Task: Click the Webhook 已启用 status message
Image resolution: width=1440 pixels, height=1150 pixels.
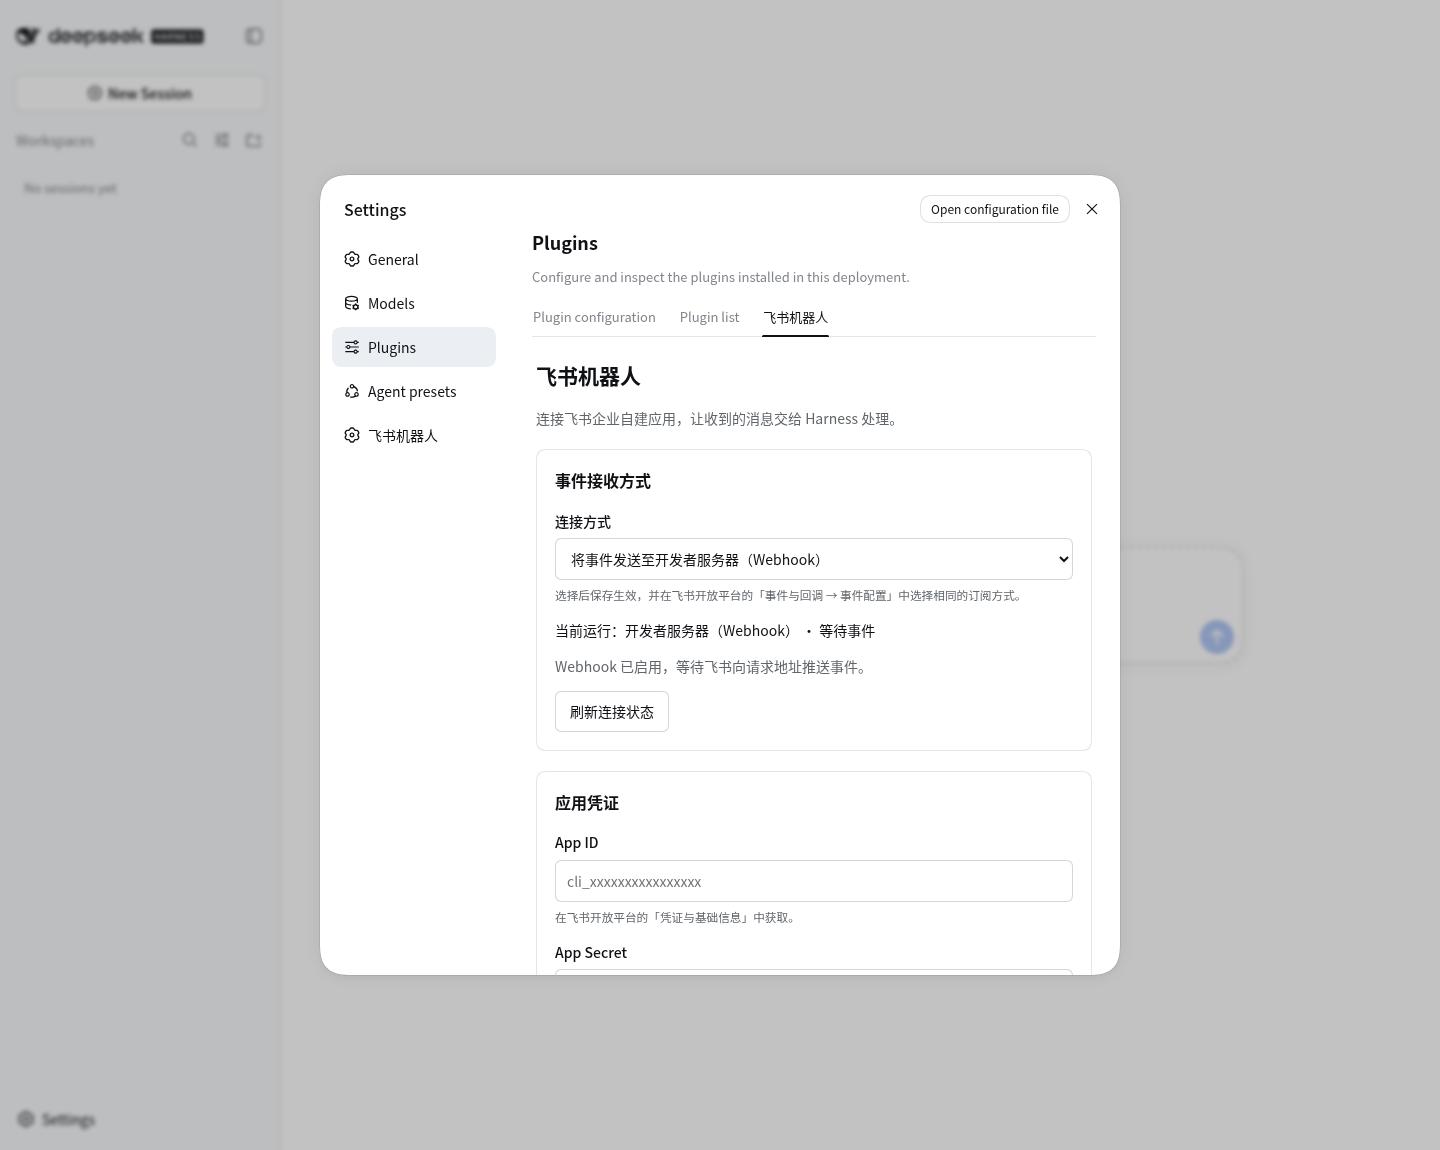Action: pyautogui.click(x=713, y=667)
